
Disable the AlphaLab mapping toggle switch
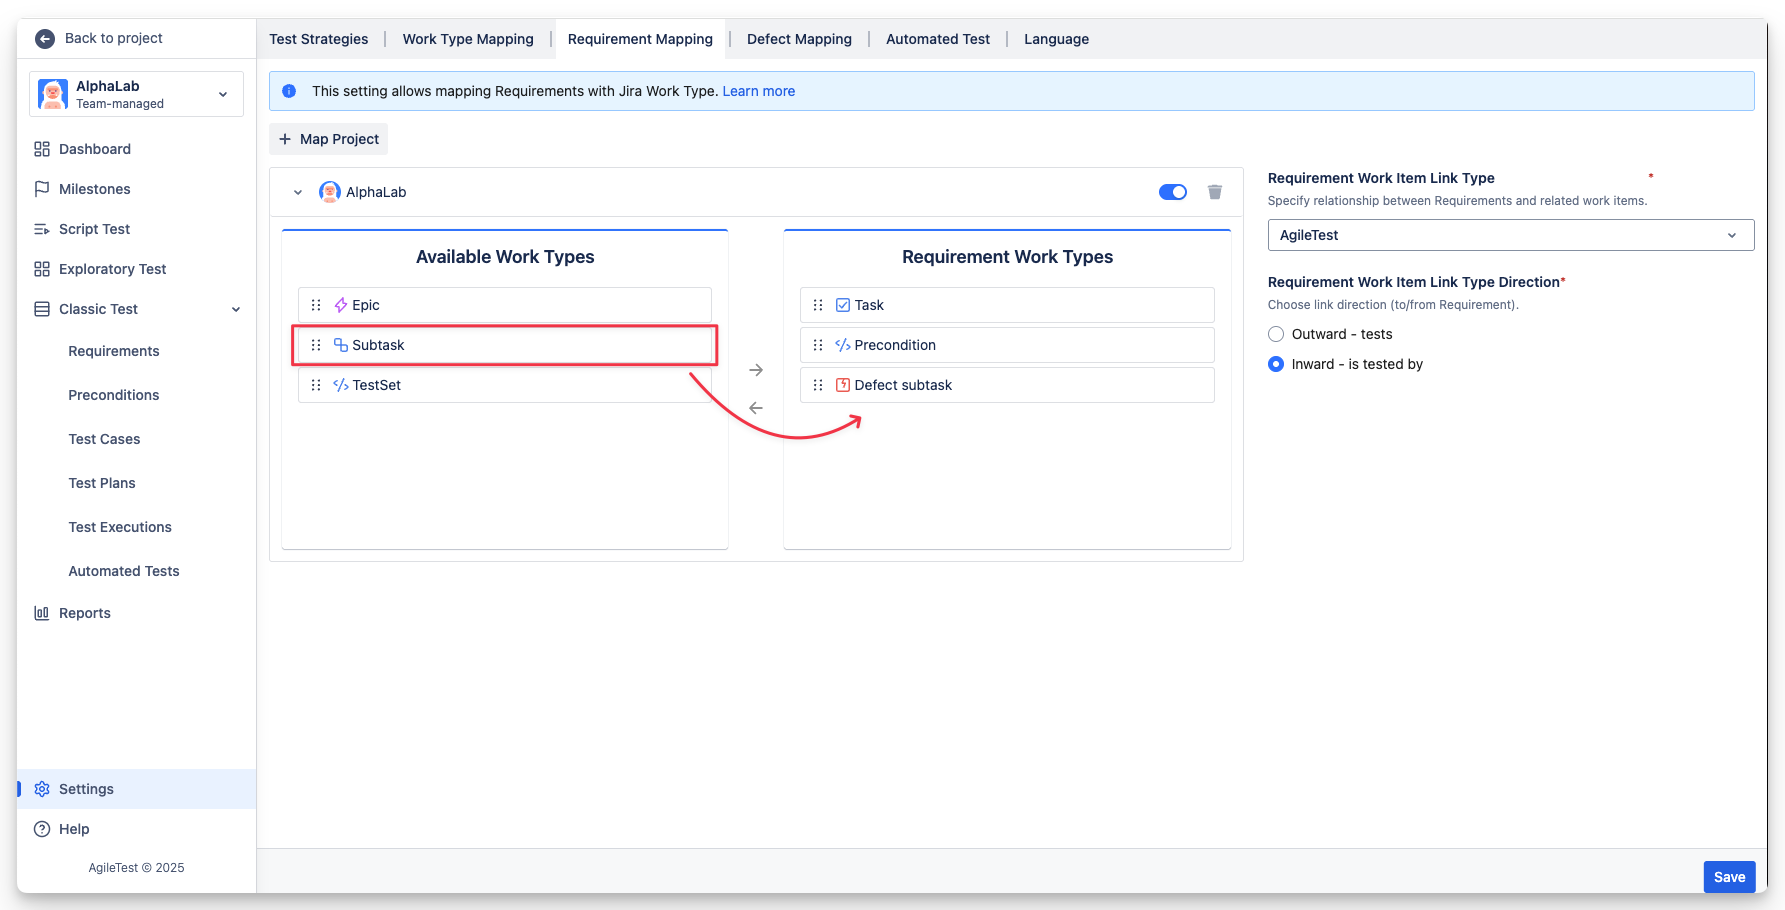click(x=1172, y=192)
